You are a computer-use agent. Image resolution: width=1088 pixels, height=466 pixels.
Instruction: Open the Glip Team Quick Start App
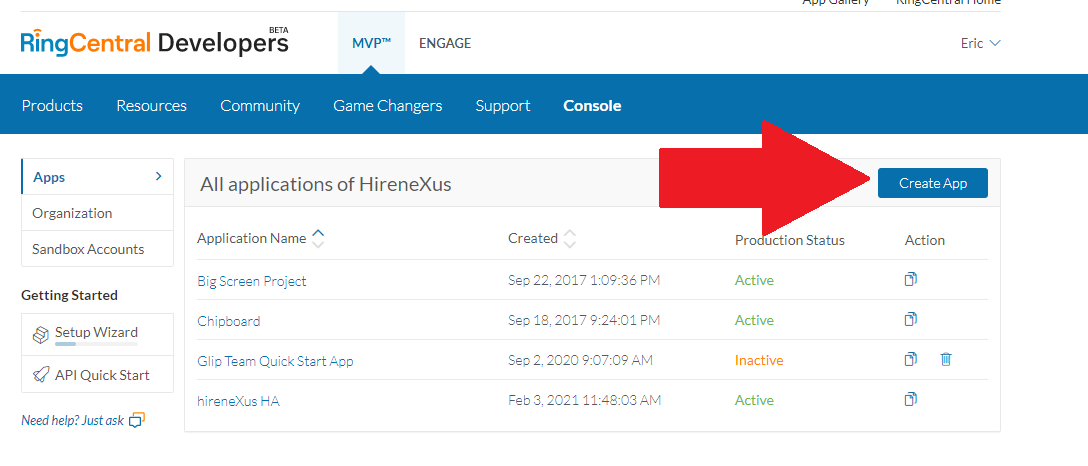(x=275, y=361)
